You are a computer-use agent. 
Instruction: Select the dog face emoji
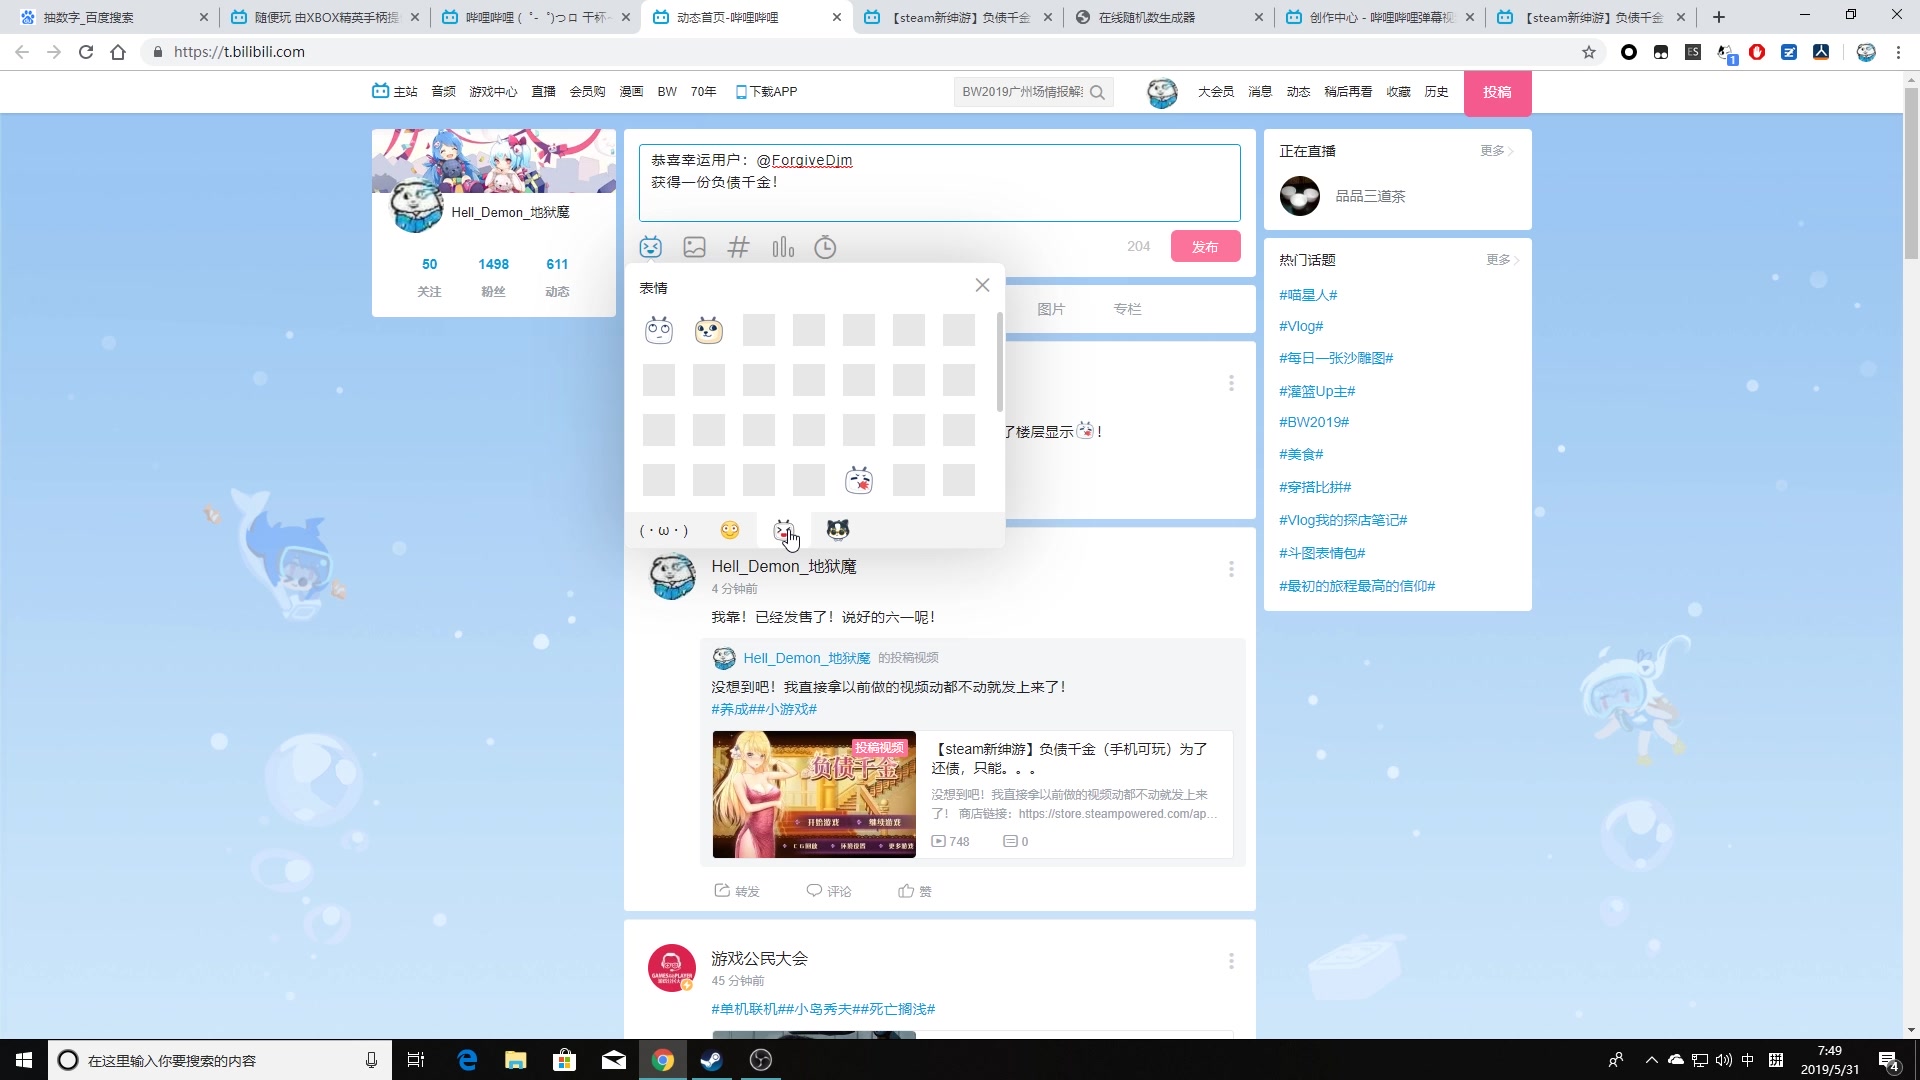[709, 330]
